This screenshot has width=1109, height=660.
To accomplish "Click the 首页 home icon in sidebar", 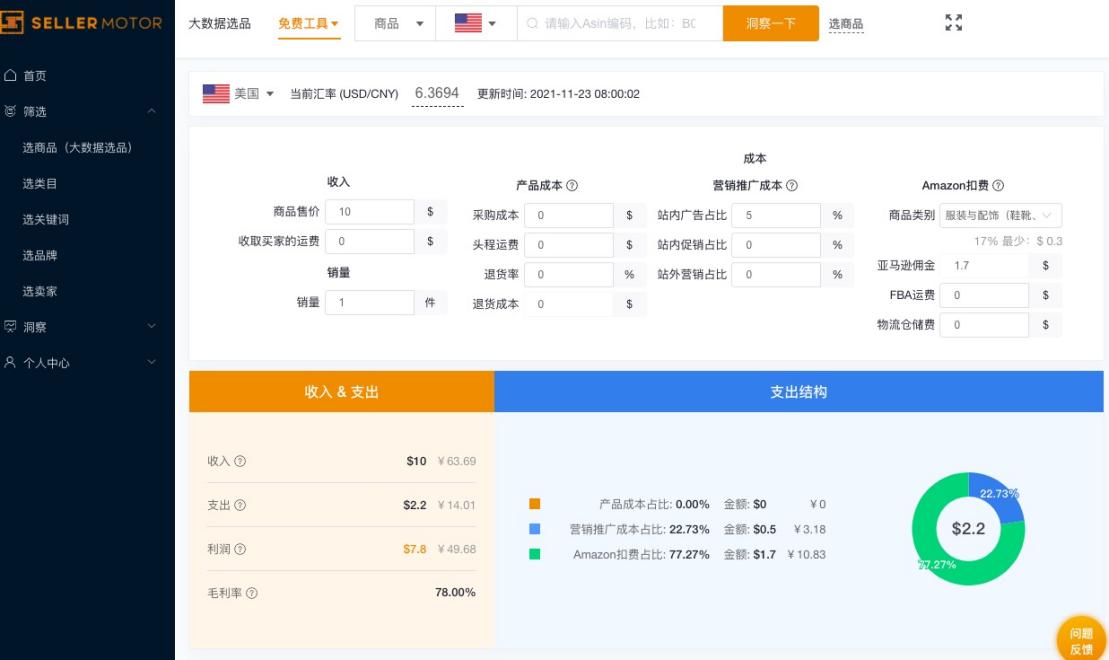I will [x=11, y=76].
